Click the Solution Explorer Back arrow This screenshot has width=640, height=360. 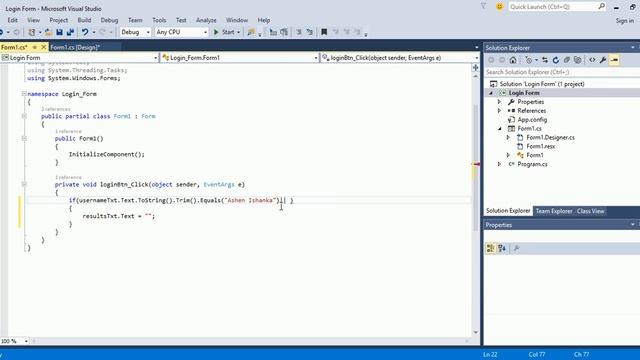(491, 60)
